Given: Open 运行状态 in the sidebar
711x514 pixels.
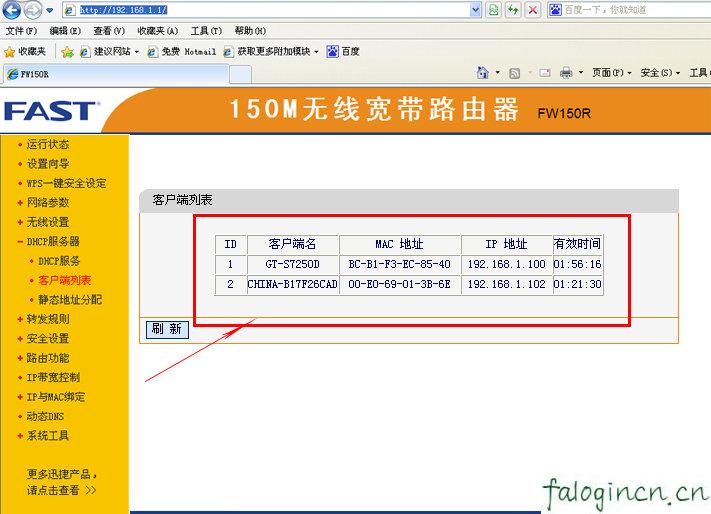Looking at the screenshot, I should point(48,145).
